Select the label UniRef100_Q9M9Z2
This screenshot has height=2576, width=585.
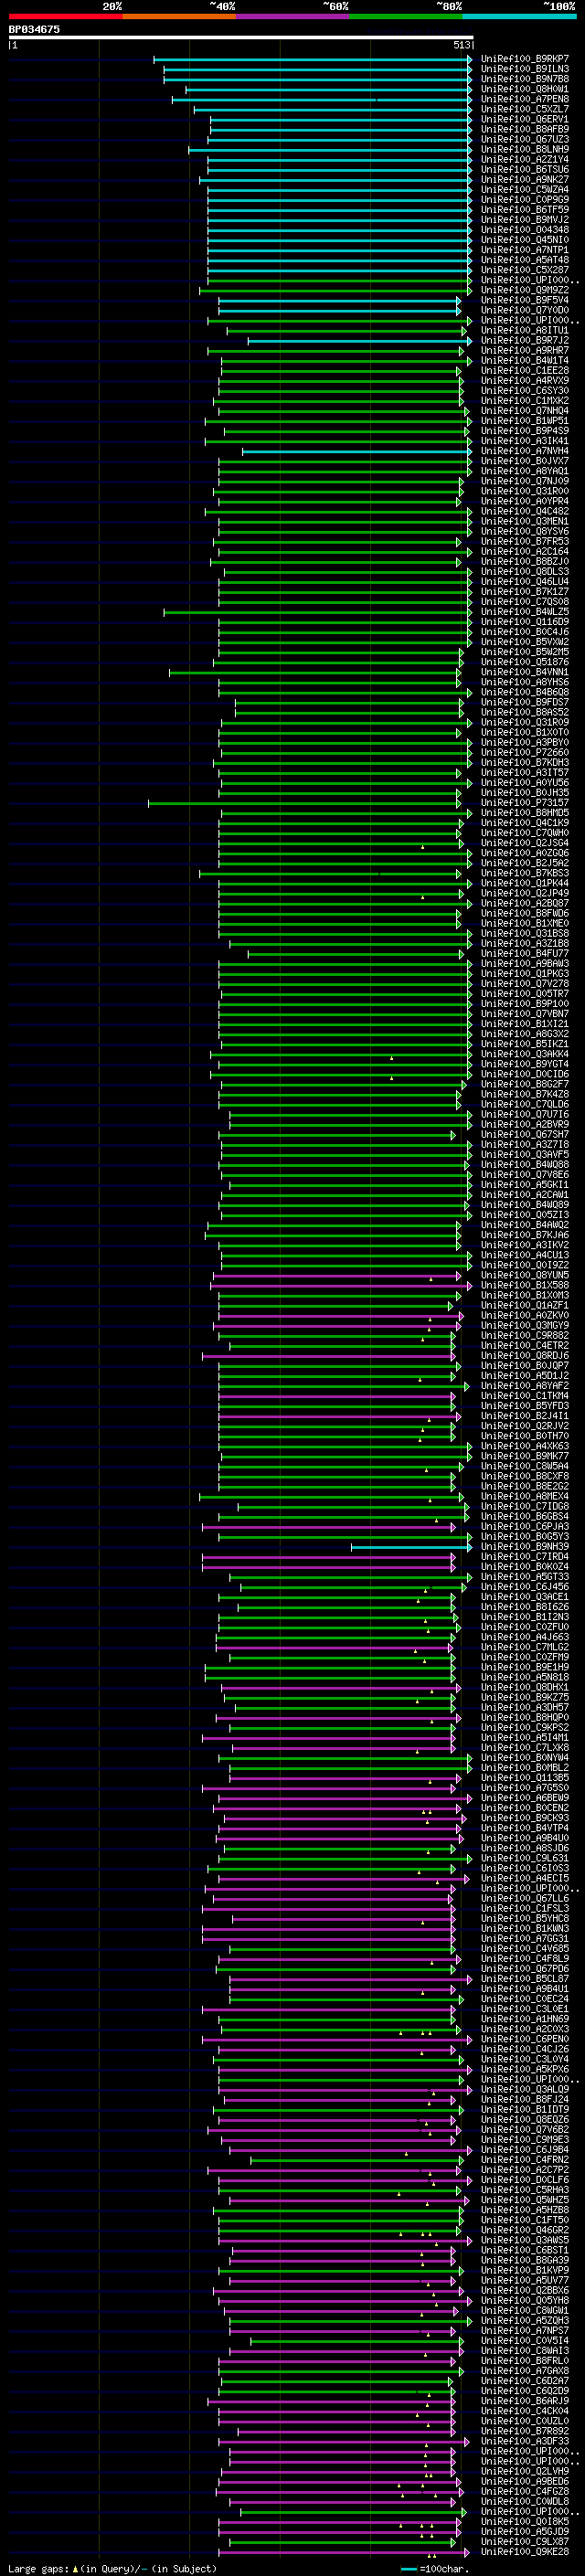[x=525, y=290]
